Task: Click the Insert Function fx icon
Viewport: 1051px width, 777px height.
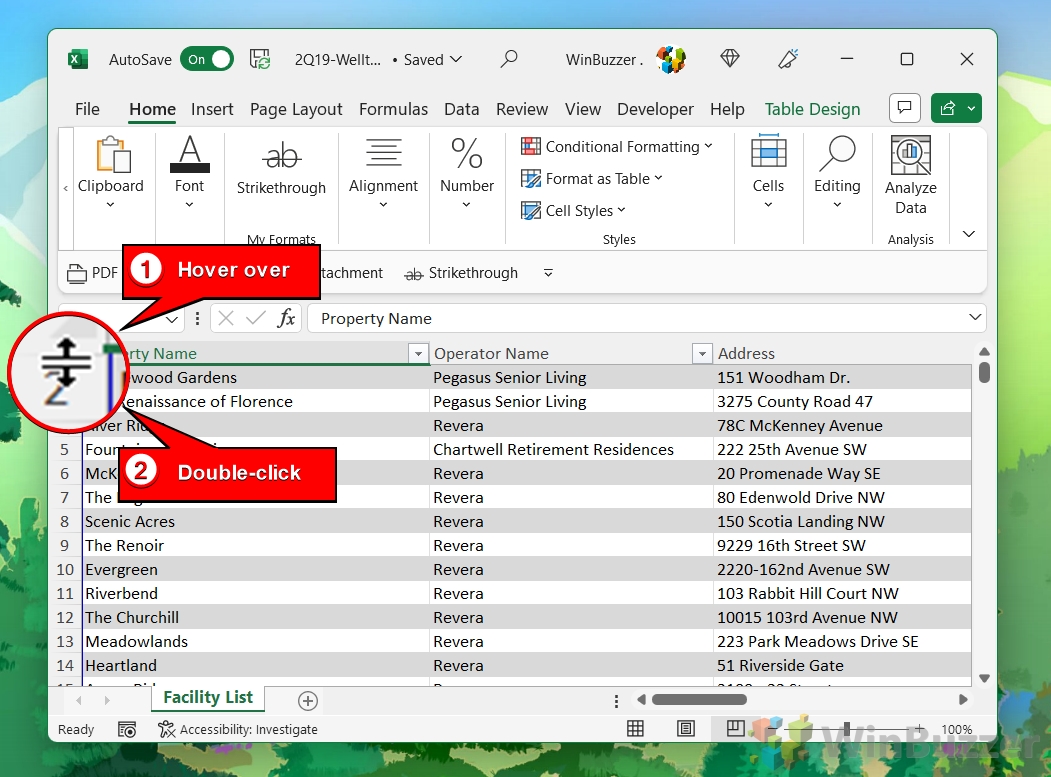Action: pyautogui.click(x=287, y=319)
